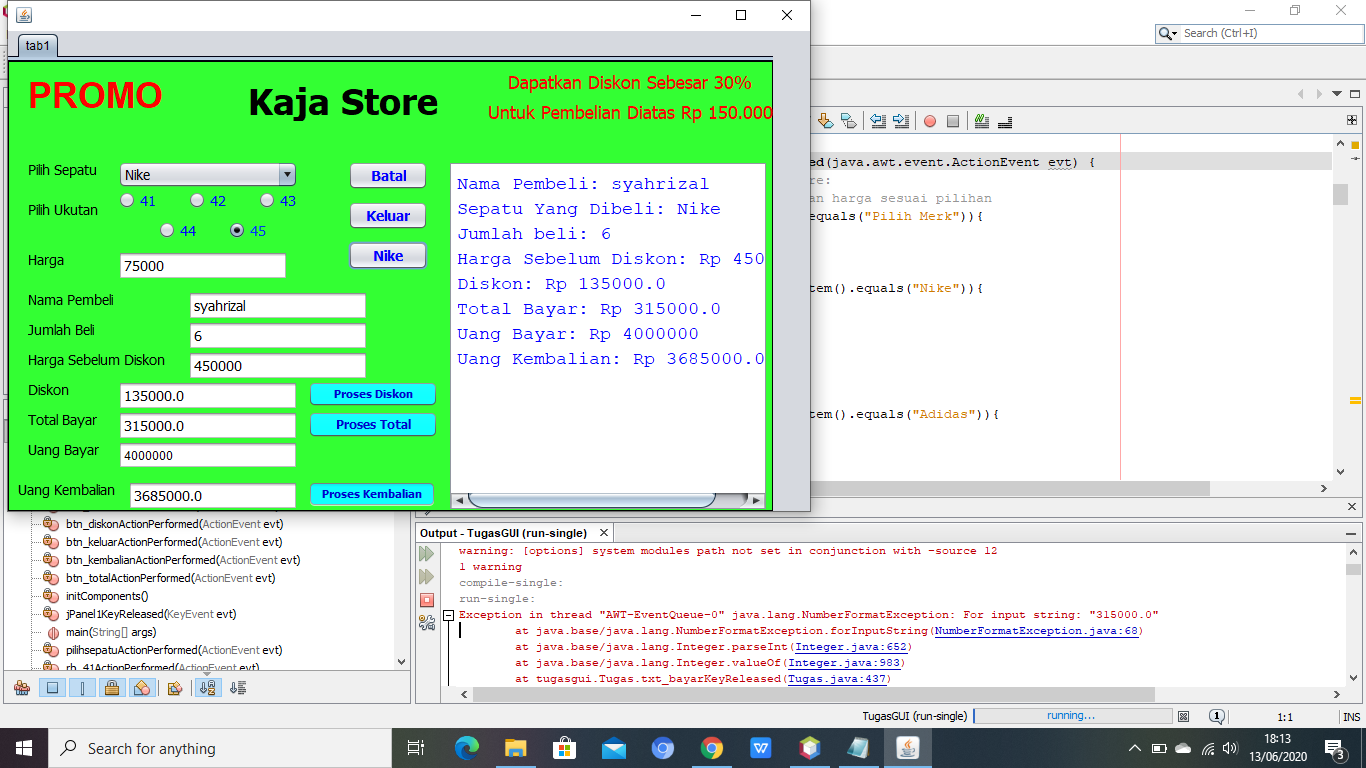Open the editor documents list dropdown arrow
Viewport: 1366px width, 768px height.
[1337, 93]
